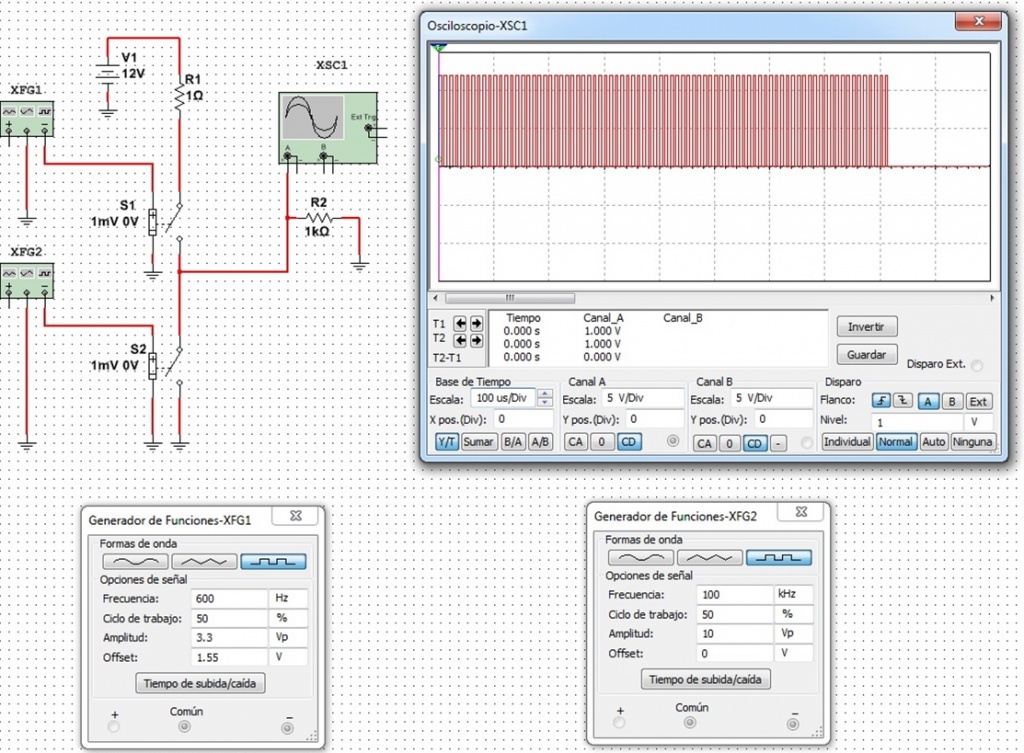Switch timebase mode to B/A
The height and width of the screenshot is (753, 1024).
click(x=512, y=442)
